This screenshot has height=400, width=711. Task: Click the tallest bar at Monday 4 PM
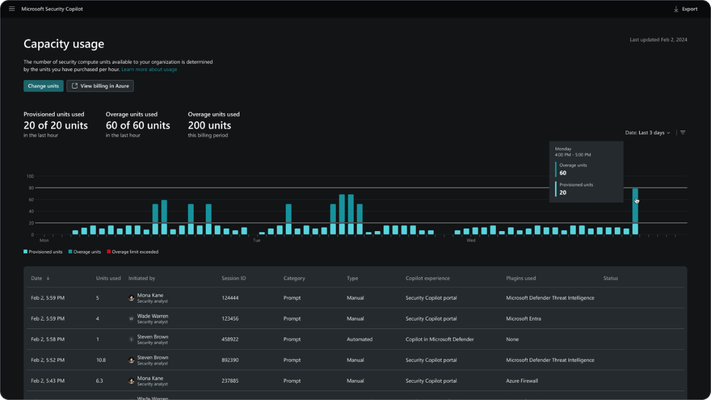point(635,211)
